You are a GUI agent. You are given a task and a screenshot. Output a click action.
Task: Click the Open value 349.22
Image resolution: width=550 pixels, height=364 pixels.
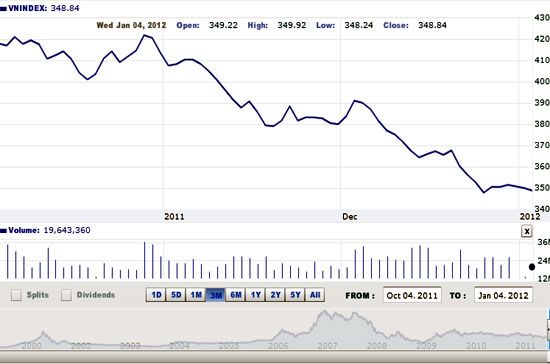(x=223, y=25)
